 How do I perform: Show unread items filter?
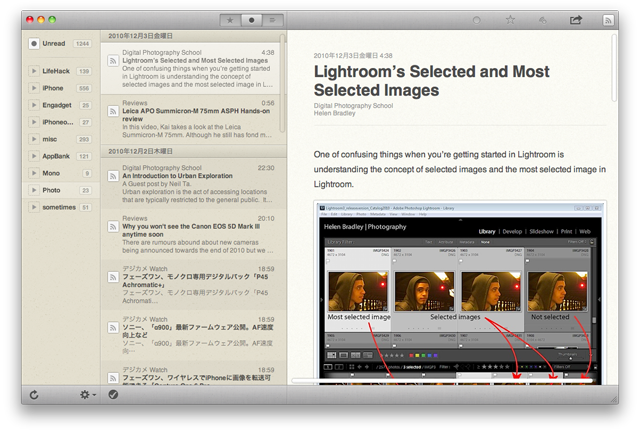pos(251,20)
